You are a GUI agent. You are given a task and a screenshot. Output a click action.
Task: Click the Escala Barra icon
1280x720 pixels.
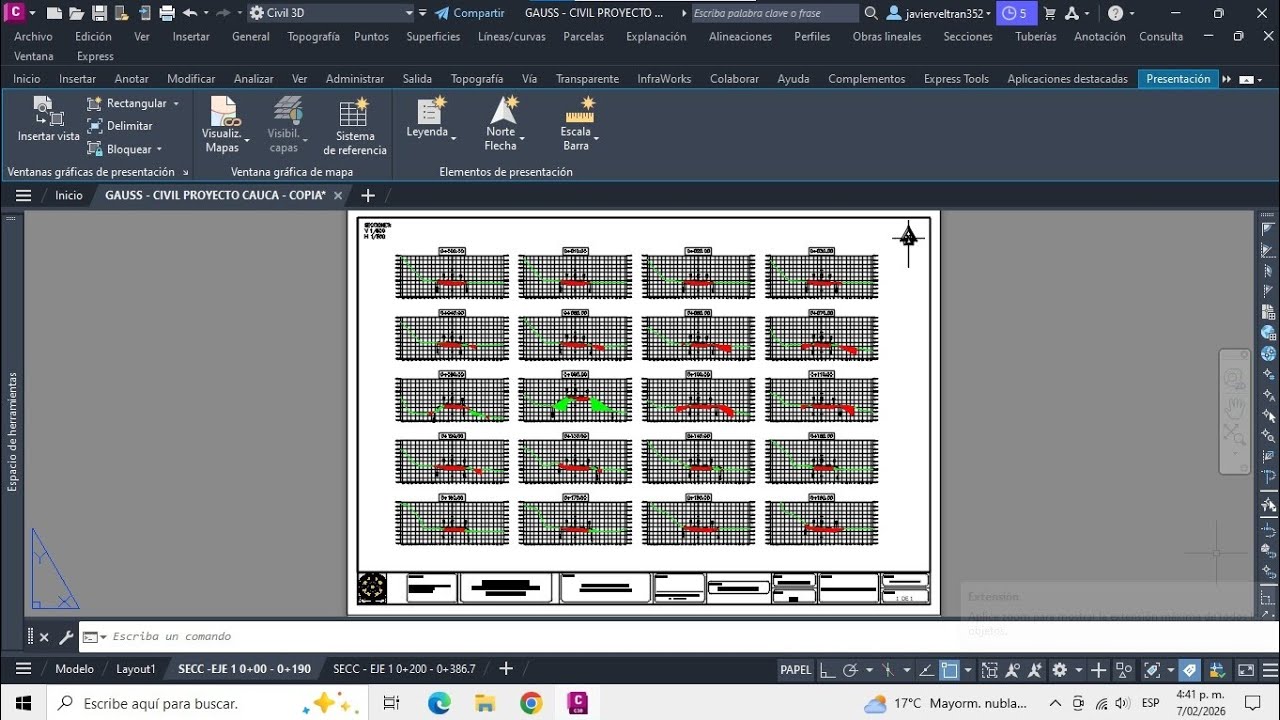click(579, 109)
